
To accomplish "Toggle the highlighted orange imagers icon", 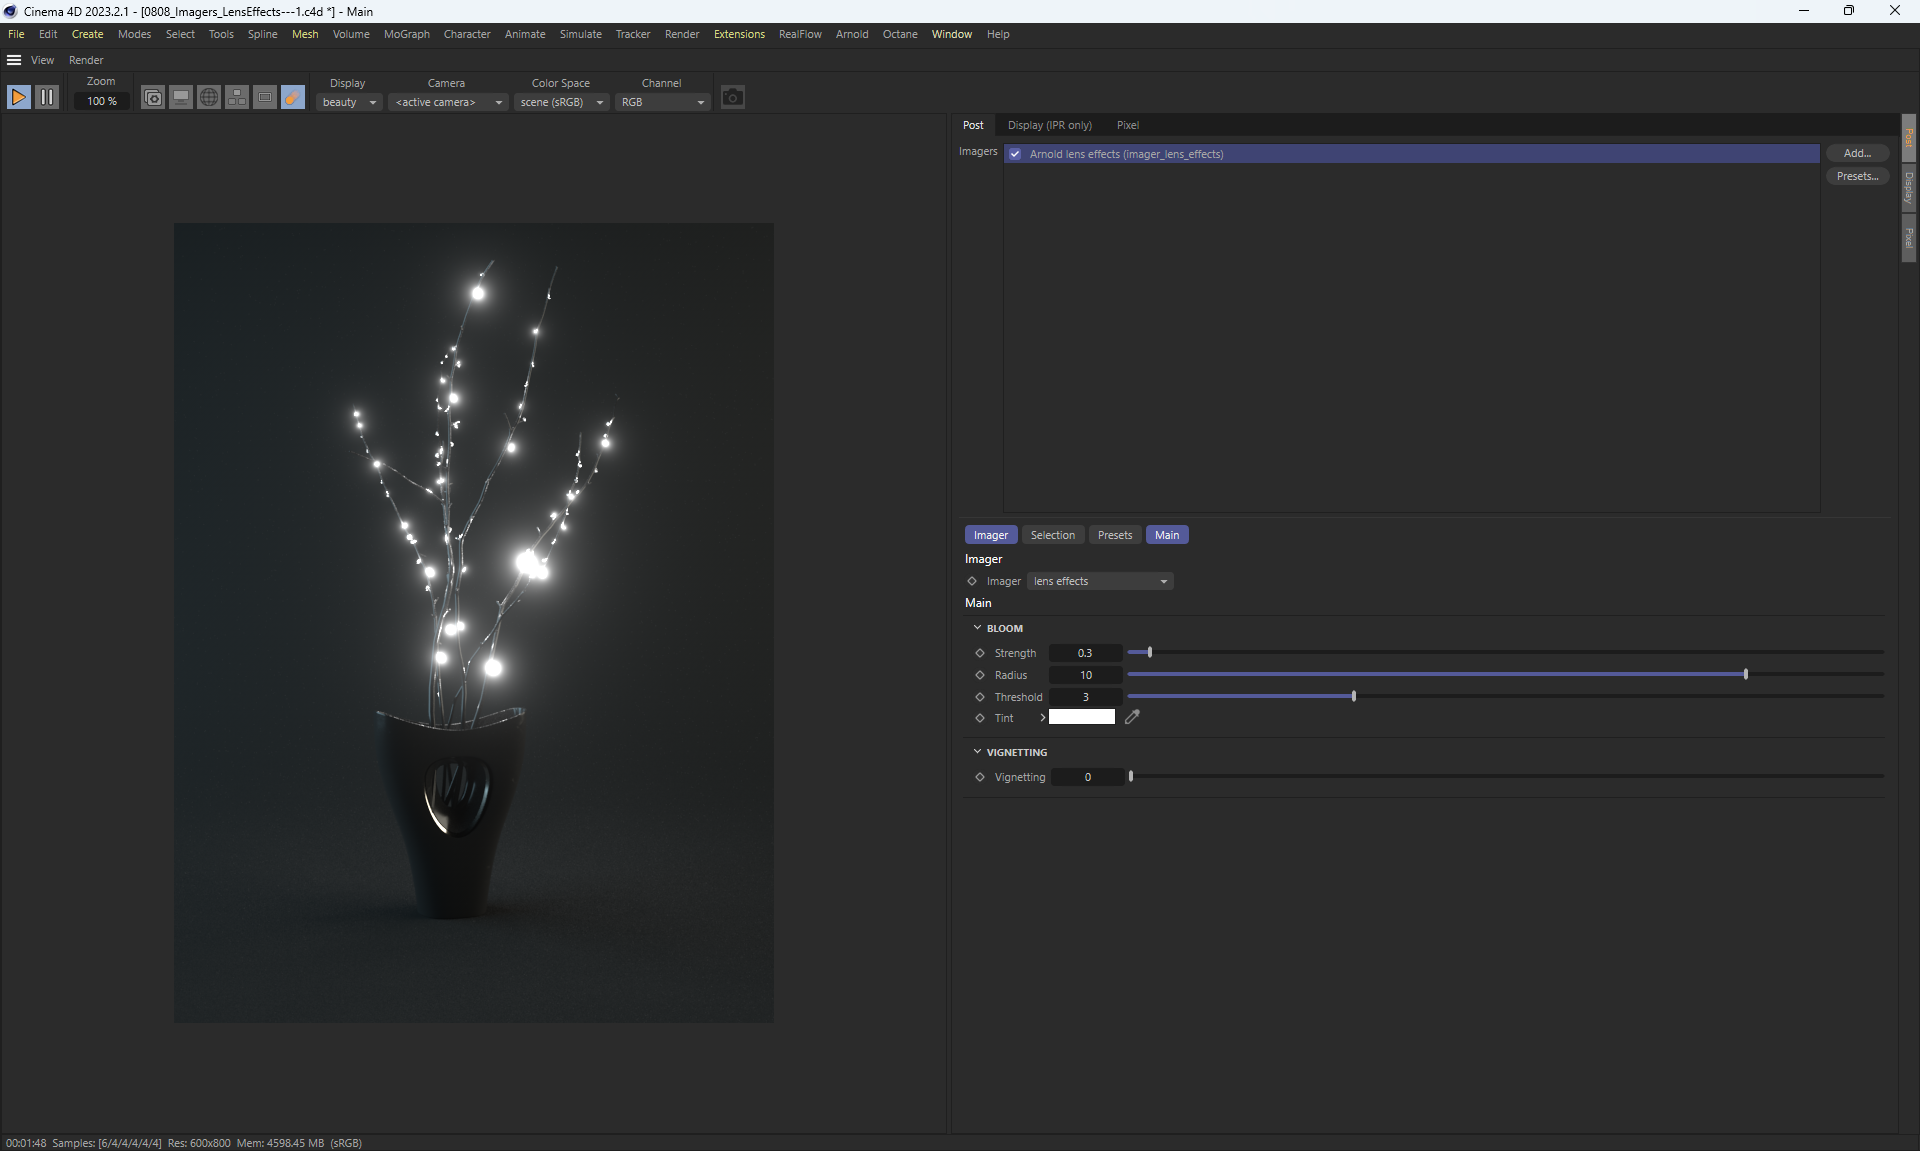I will (x=293, y=97).
